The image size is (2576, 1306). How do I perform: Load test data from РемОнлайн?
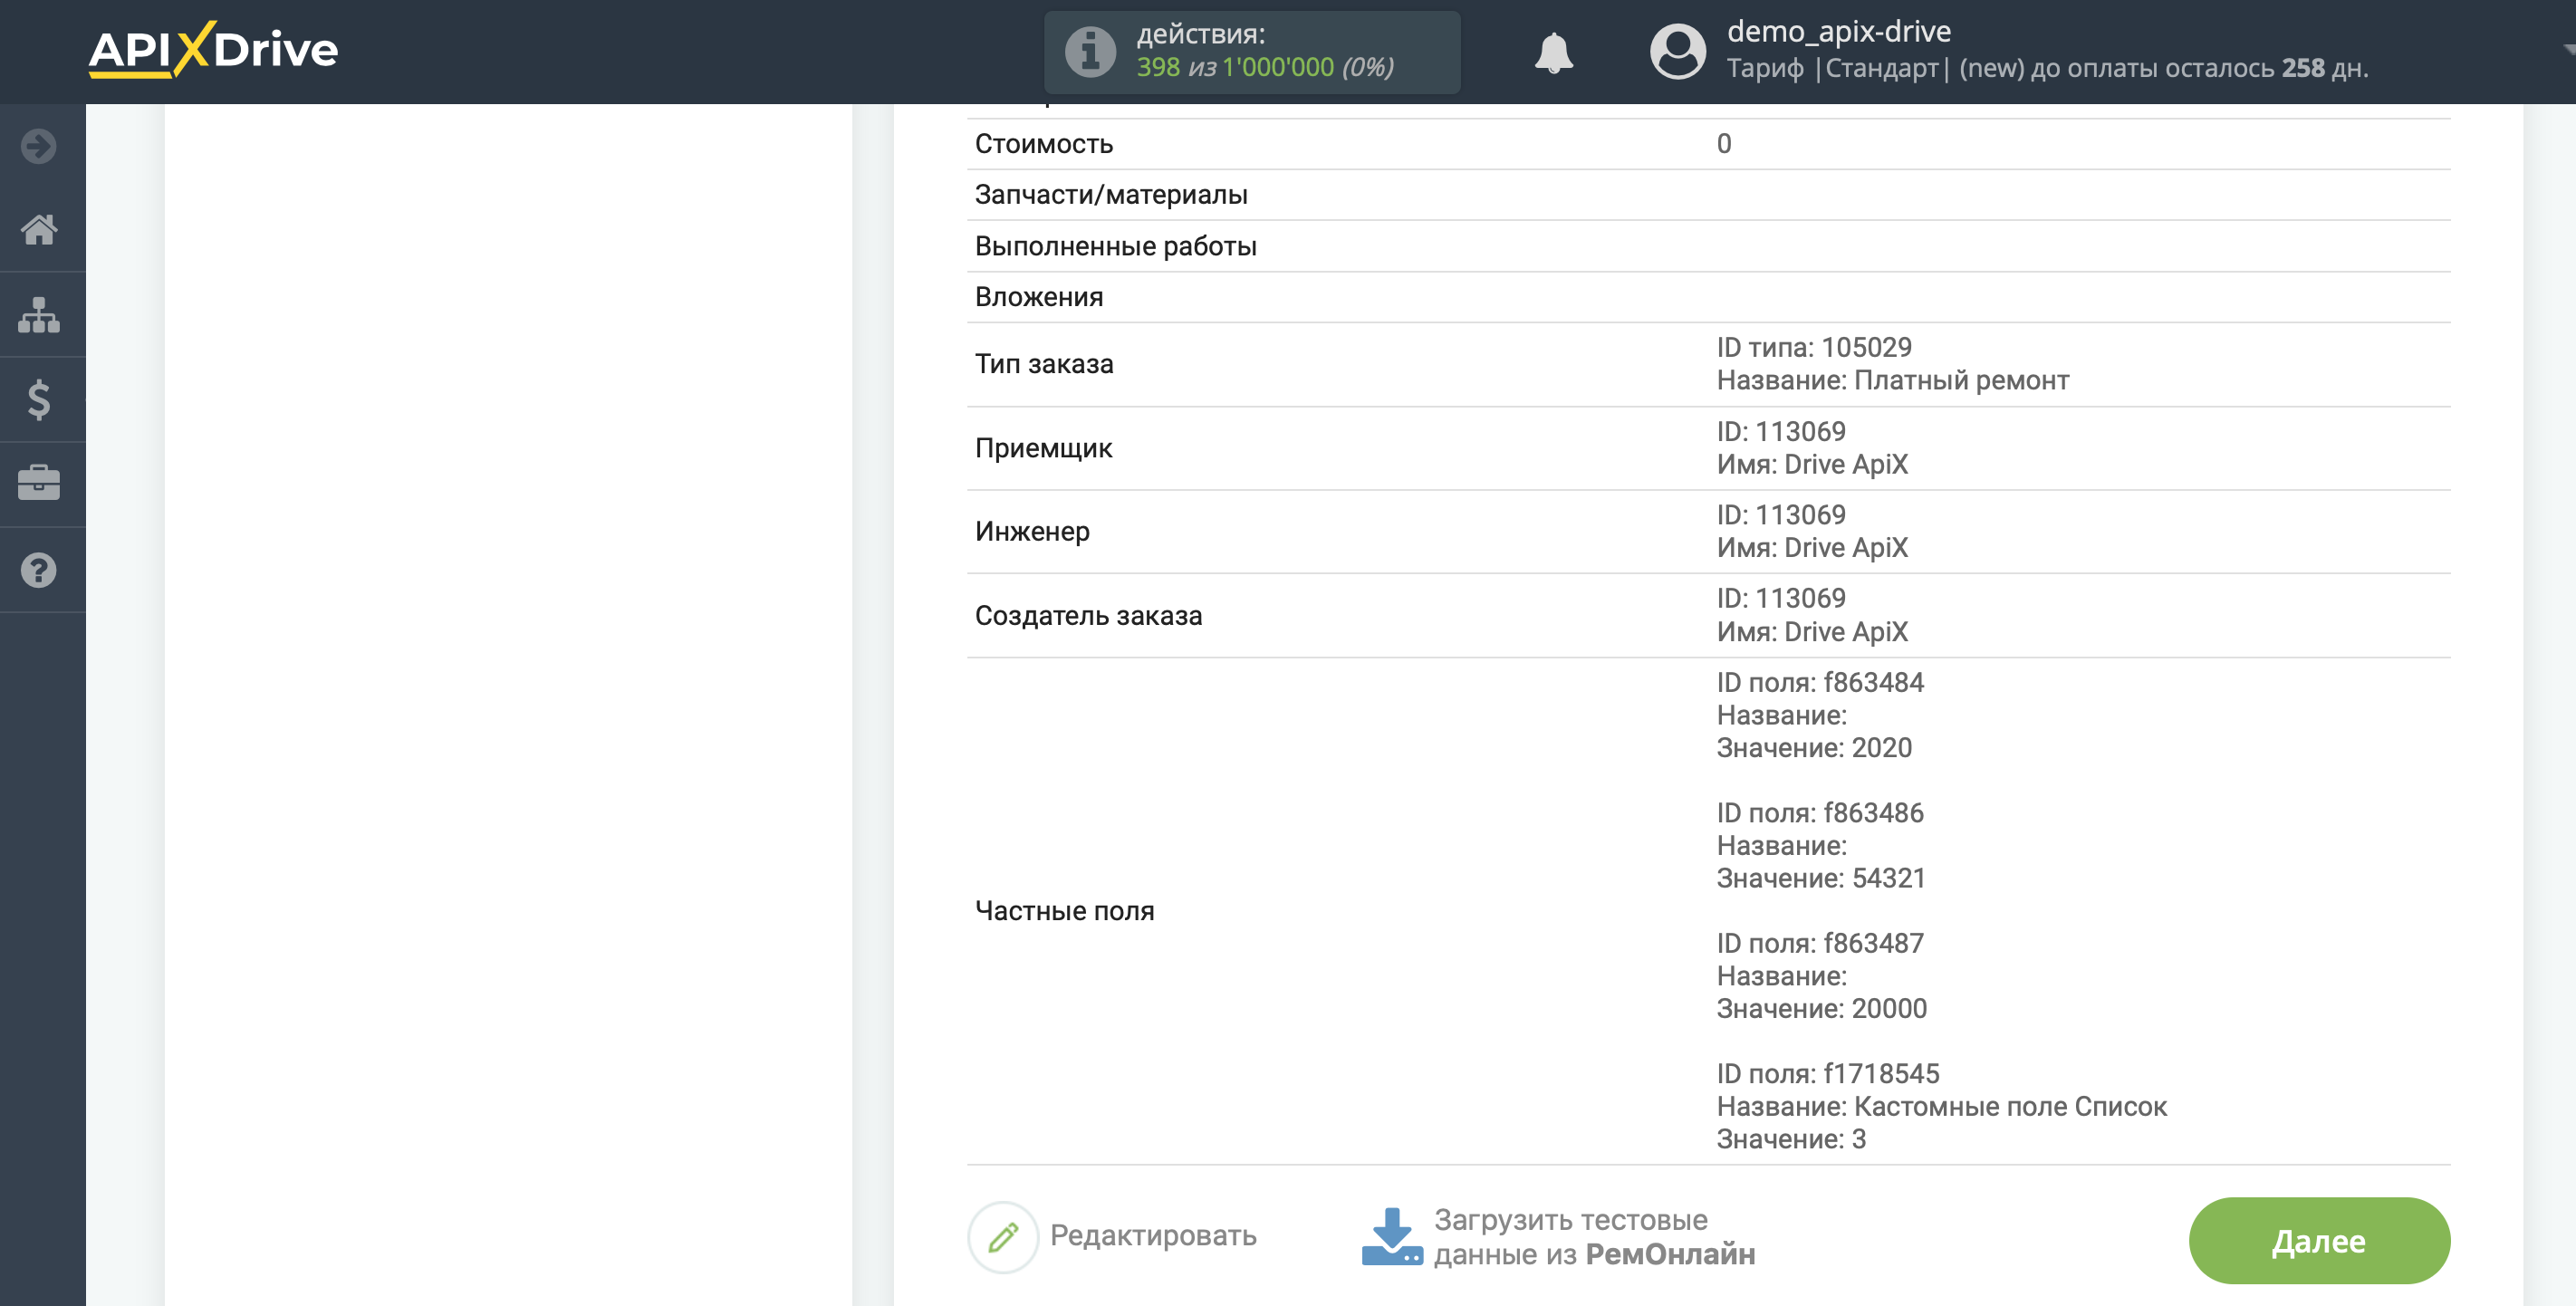click(1595, 1237)
